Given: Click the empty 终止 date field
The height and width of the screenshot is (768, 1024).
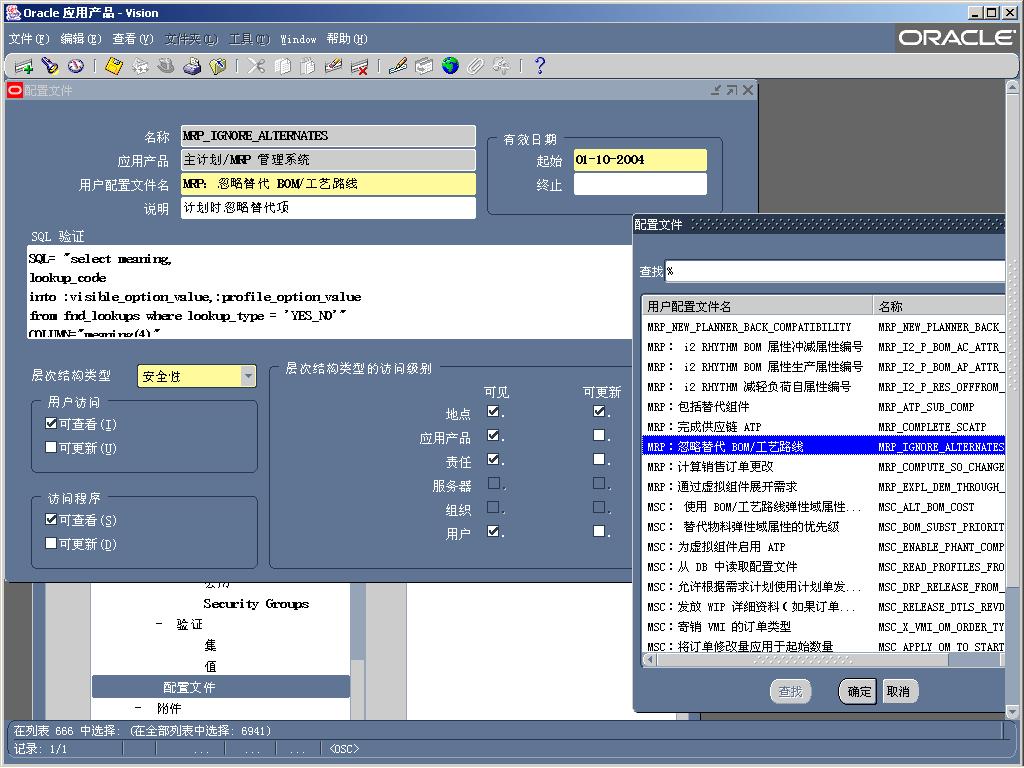Looking at the screenshot, I should tap(640, 184).
